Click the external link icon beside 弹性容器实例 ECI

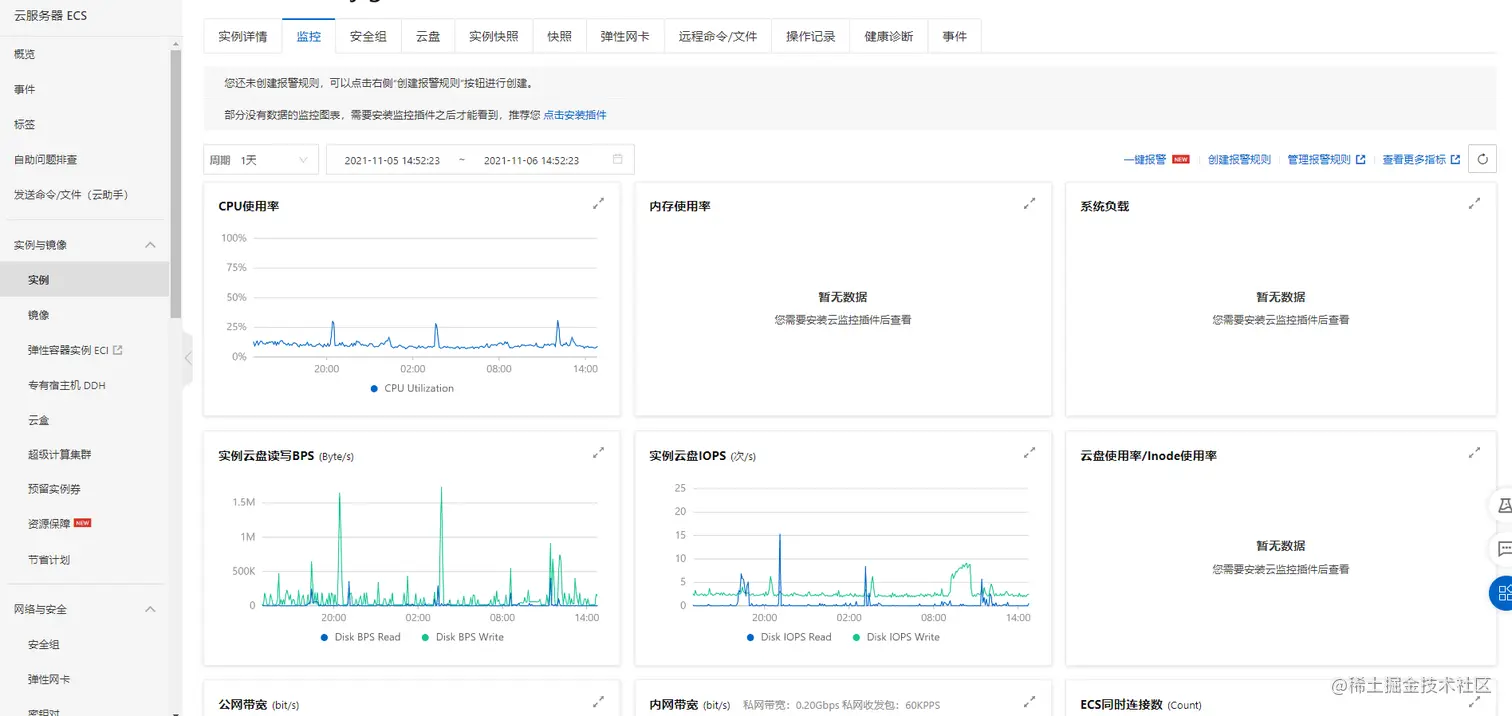(118, 350)
